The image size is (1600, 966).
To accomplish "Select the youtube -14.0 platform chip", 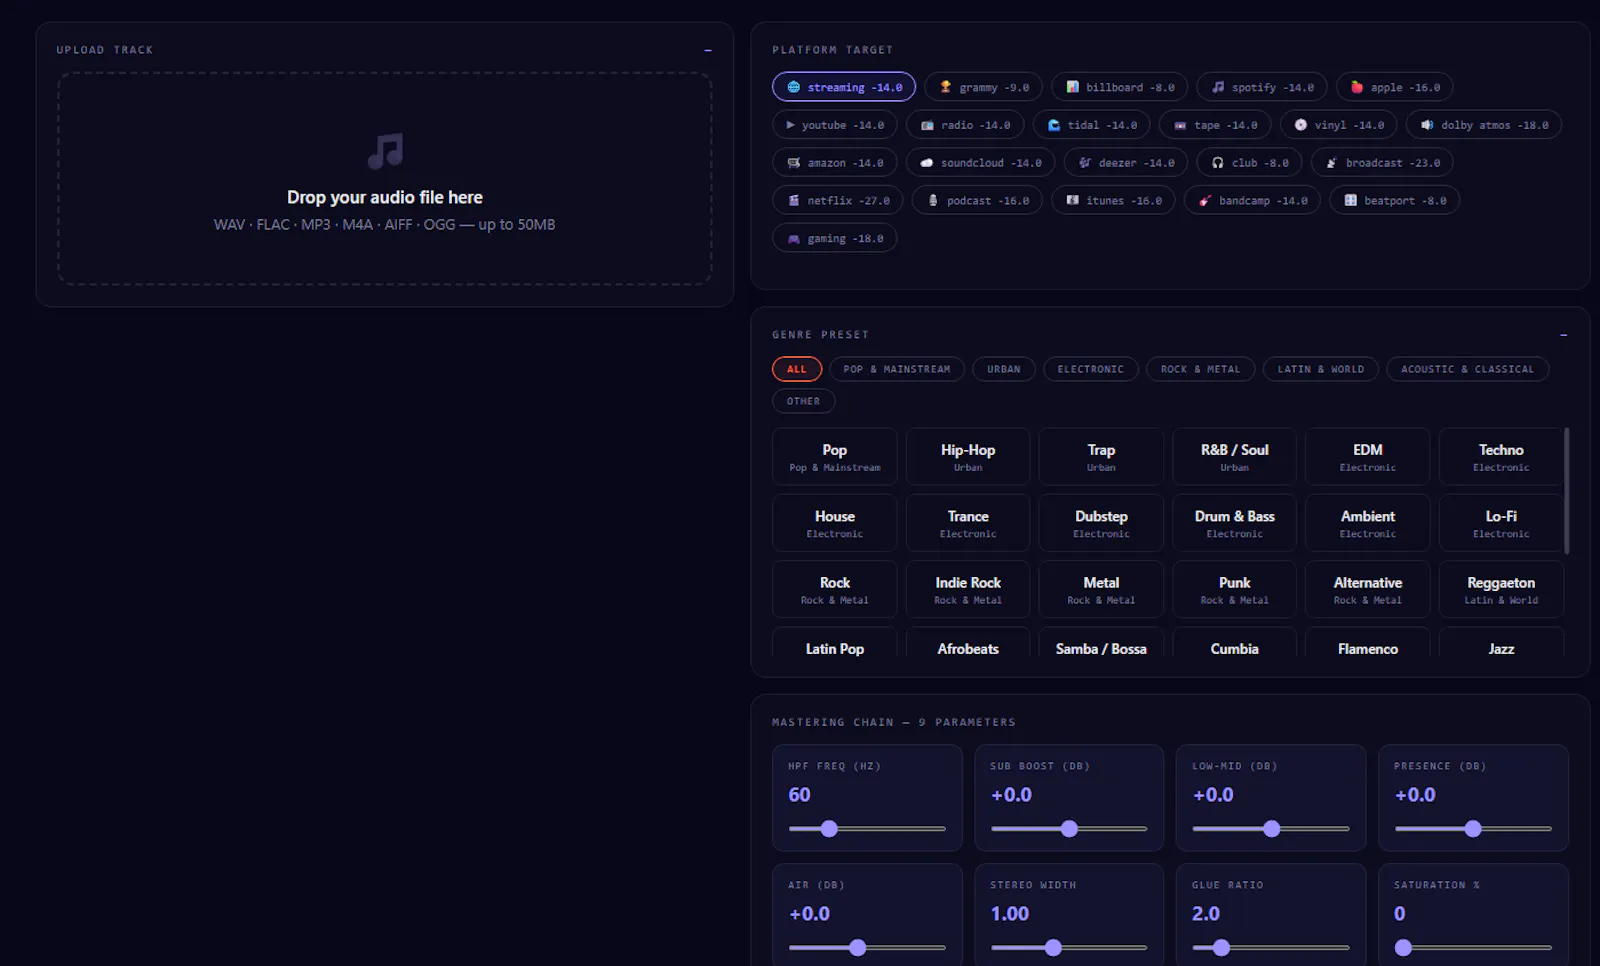I will tap(835, 125).
